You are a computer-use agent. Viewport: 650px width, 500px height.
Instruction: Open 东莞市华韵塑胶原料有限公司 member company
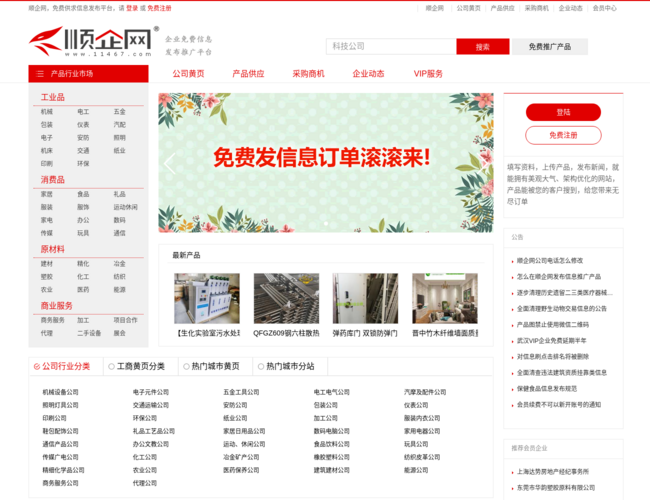point(556,488)
